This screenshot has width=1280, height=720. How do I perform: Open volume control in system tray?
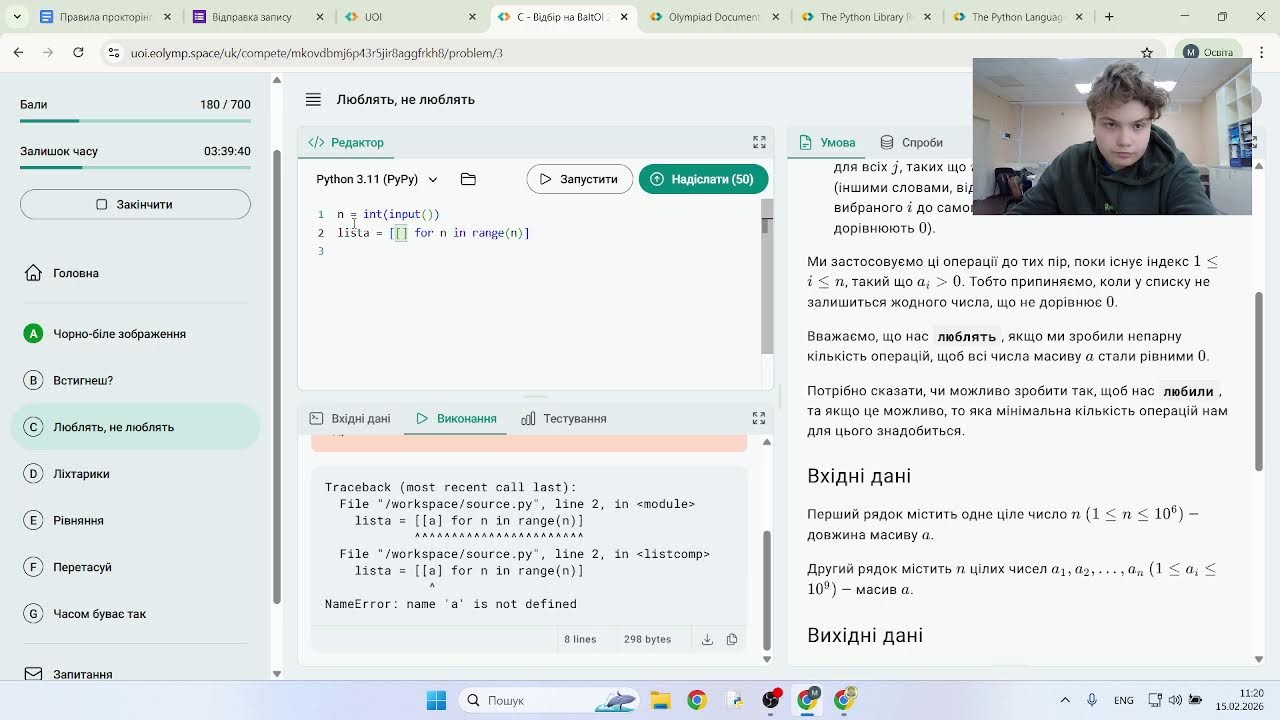1175,700
